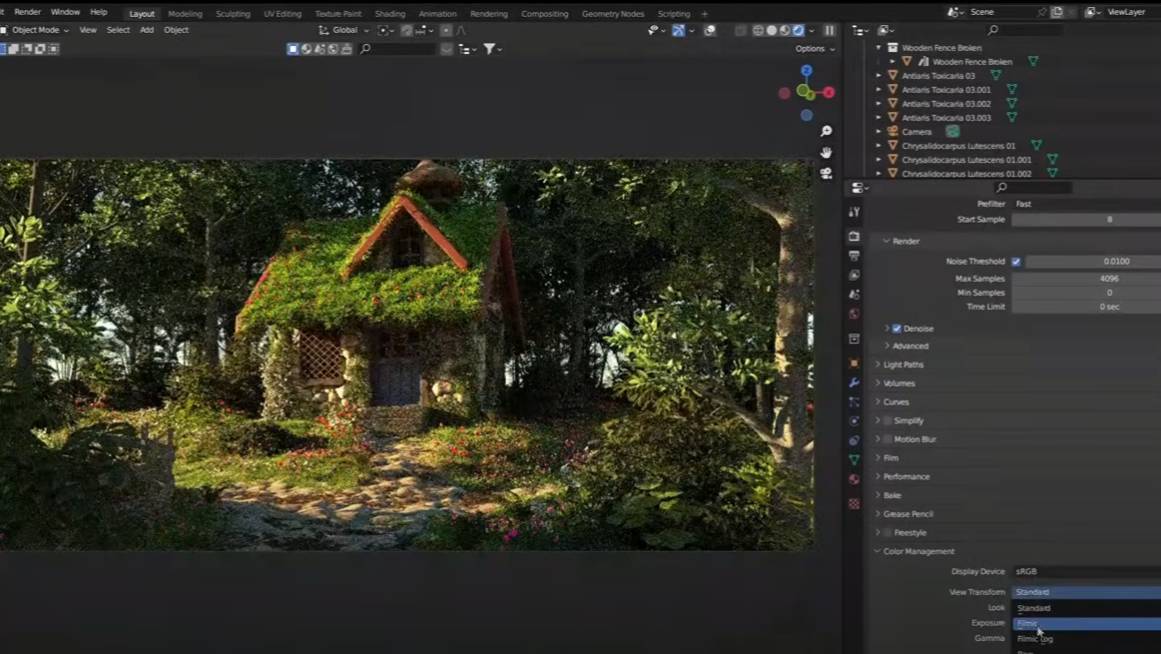The image size is (1161, 654).
Task: Open the View Layer properties tab icon
Action: [x=854, y=275]
